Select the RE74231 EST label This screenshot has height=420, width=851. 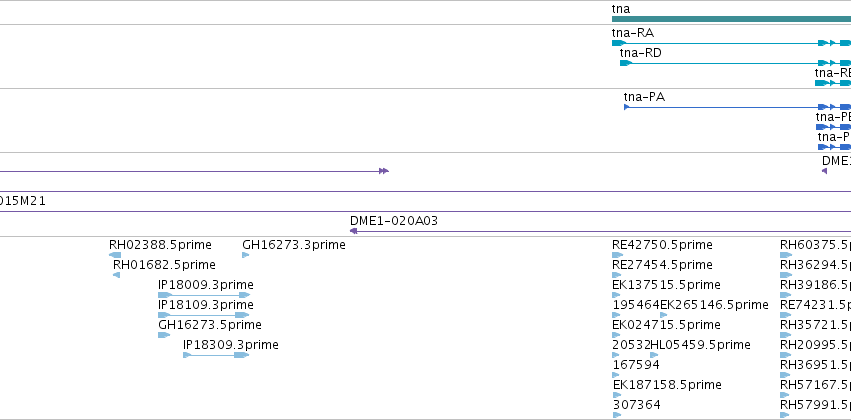point(815,305)
